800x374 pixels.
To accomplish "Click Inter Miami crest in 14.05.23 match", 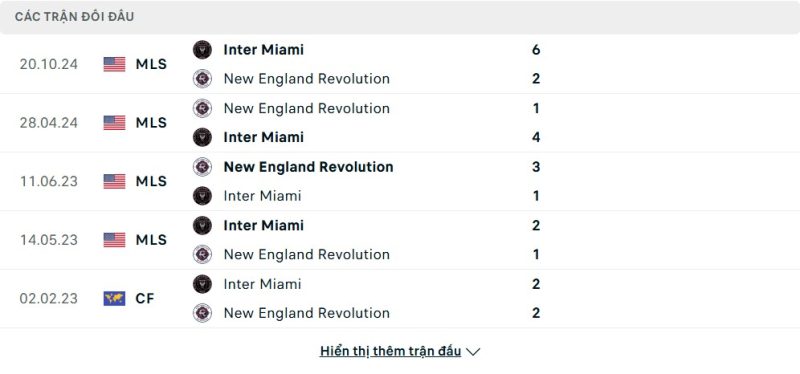I will [x=202, y=225].
